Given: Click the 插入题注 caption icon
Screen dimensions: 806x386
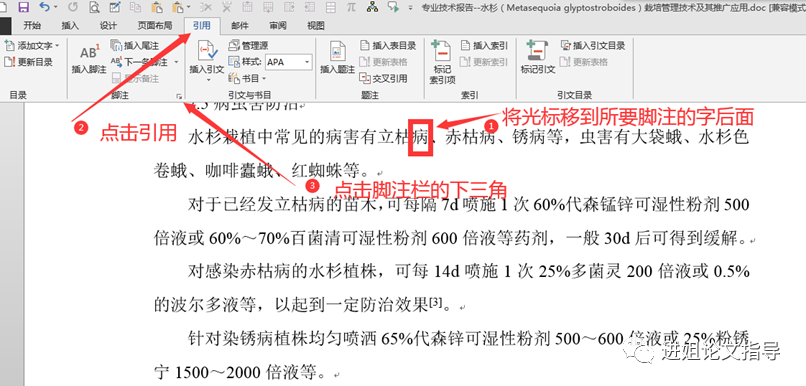Looking at the screenshot, I should [x=337, y=52].
